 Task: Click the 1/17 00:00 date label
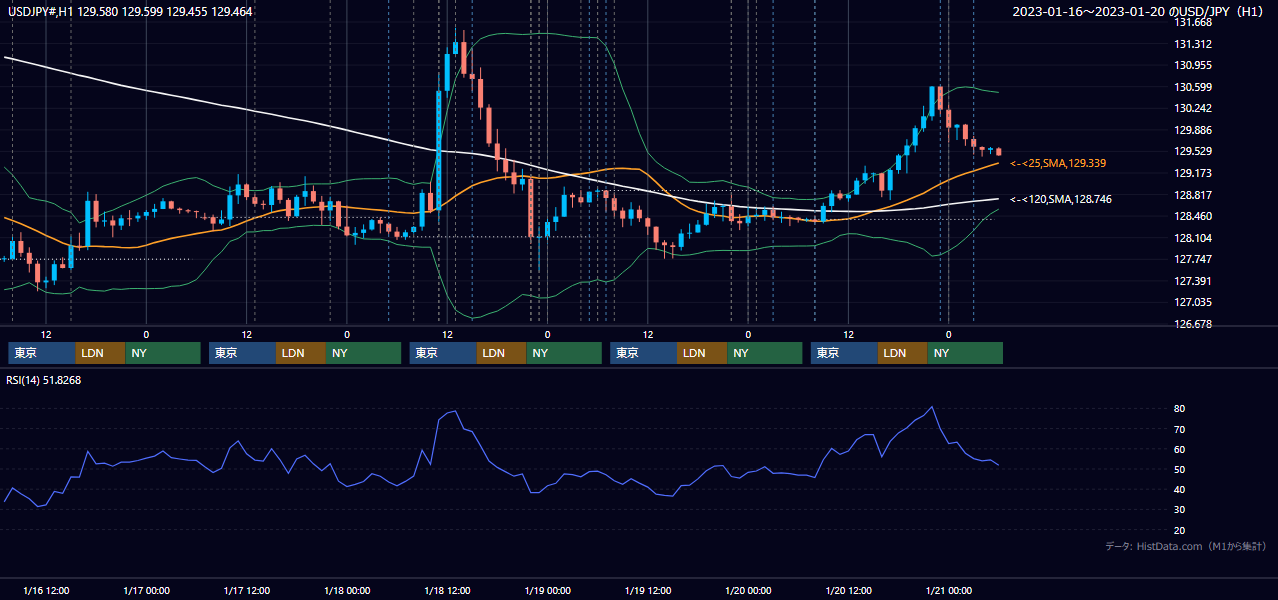(146, 591)
